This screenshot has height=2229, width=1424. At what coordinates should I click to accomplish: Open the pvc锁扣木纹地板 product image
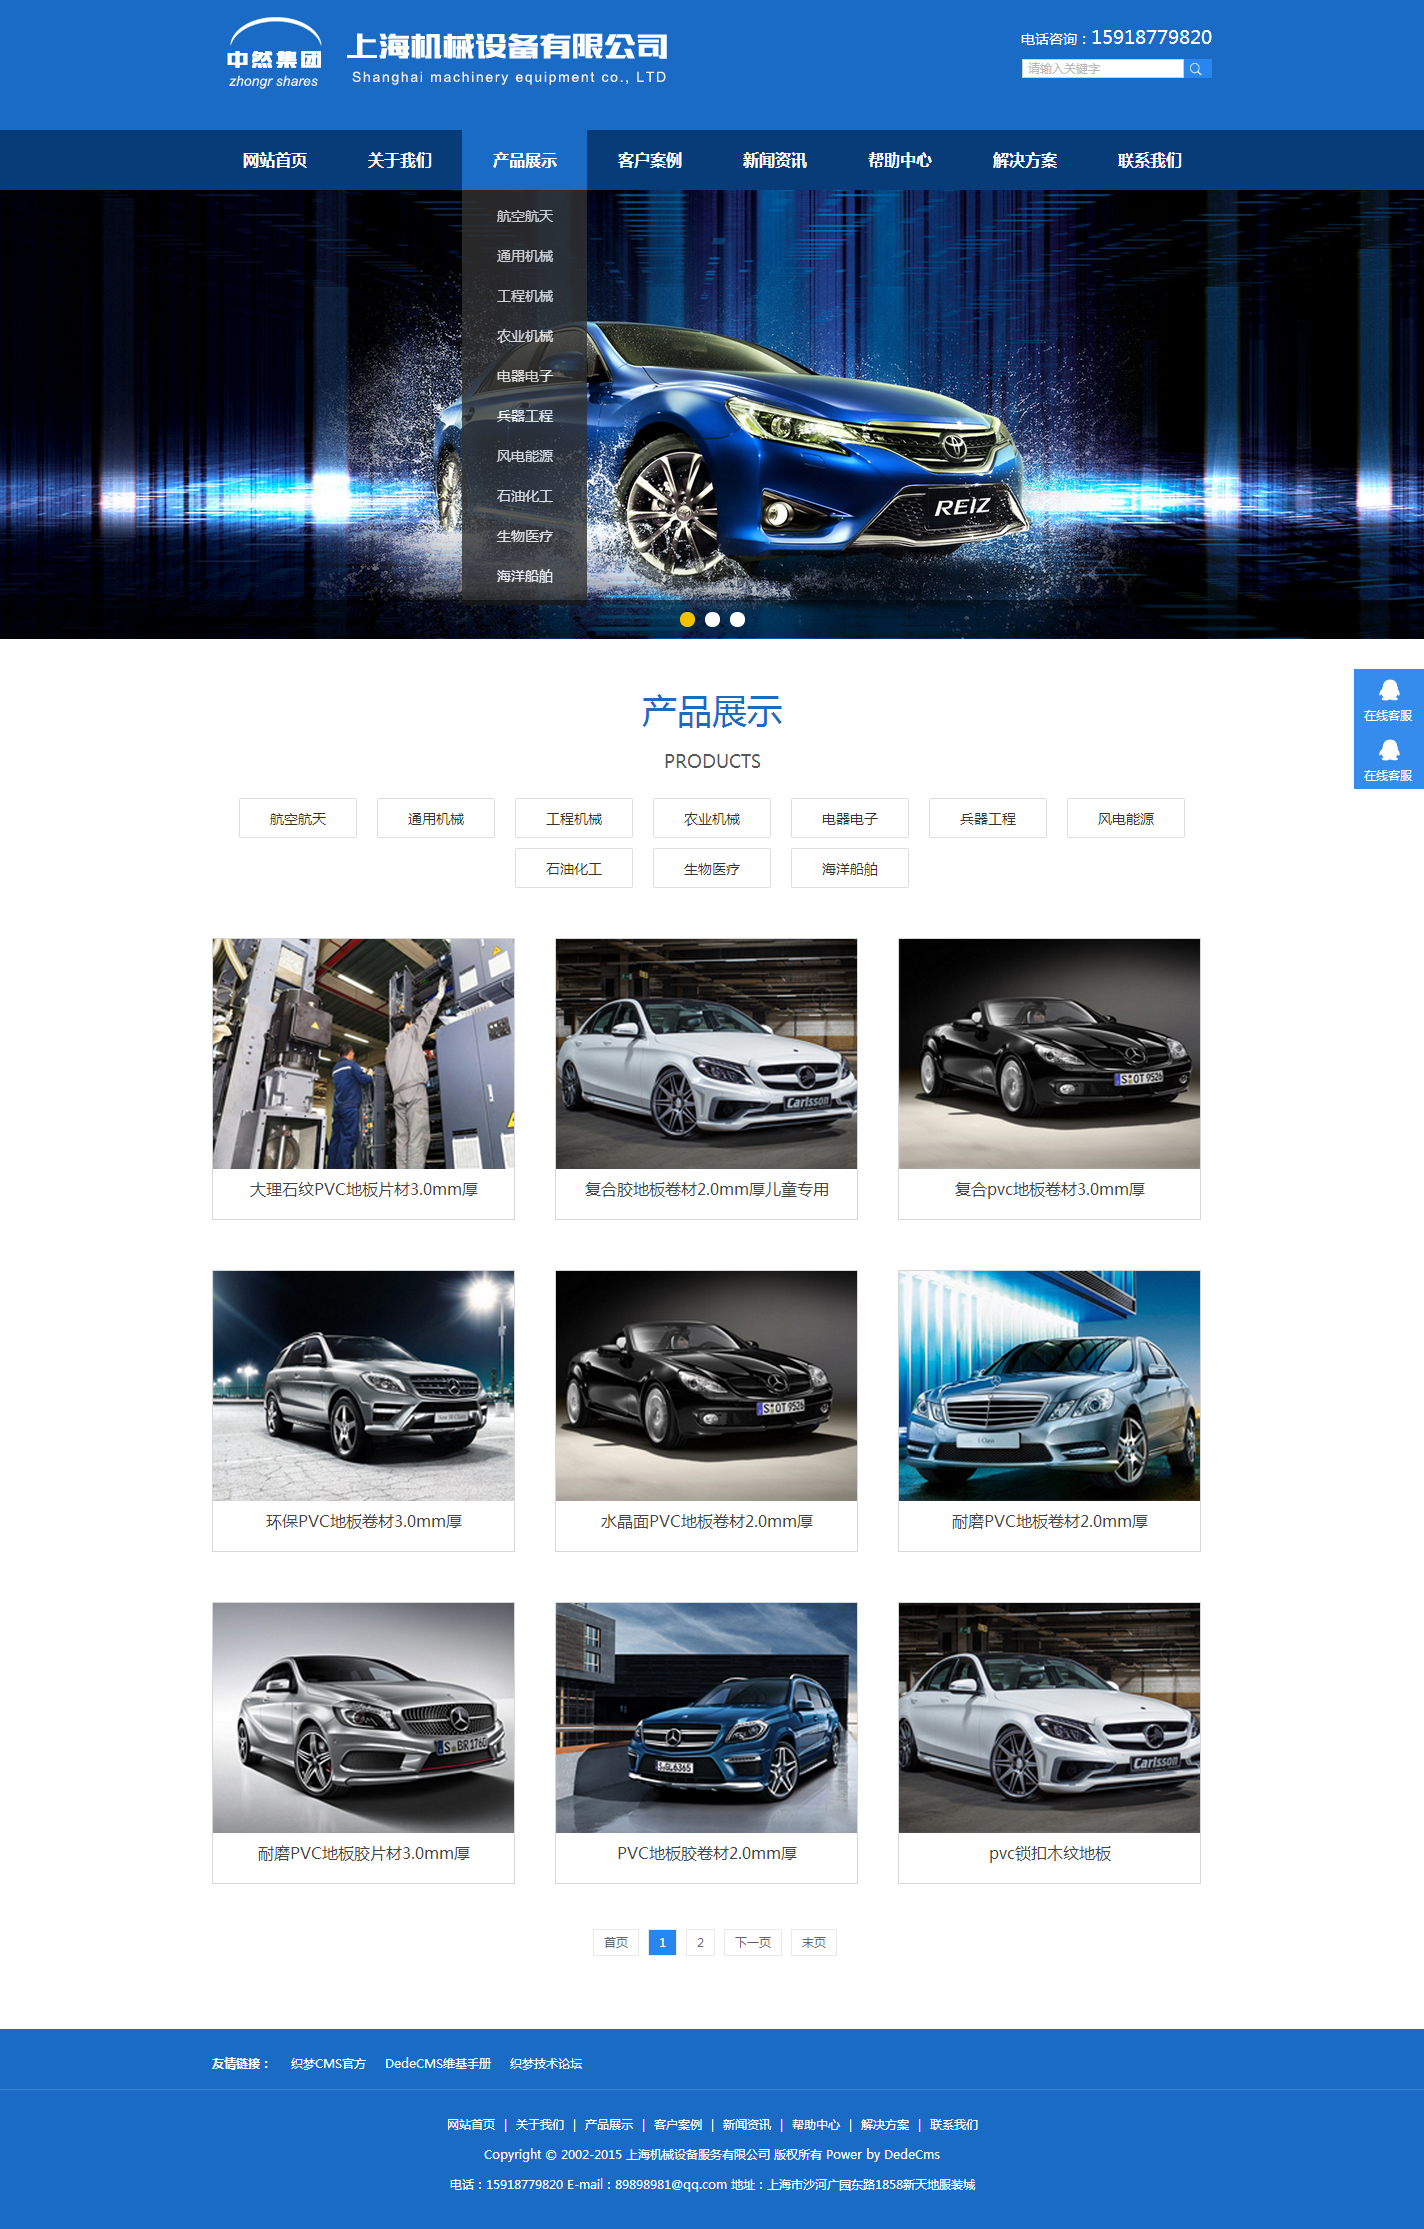click(x=1049, y=1717)
